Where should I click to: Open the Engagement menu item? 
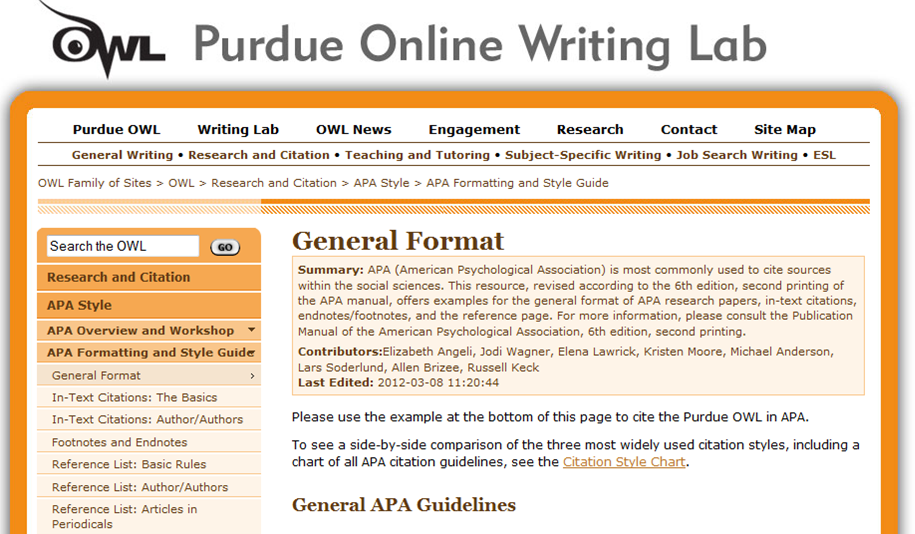click(x=474, y=130)
